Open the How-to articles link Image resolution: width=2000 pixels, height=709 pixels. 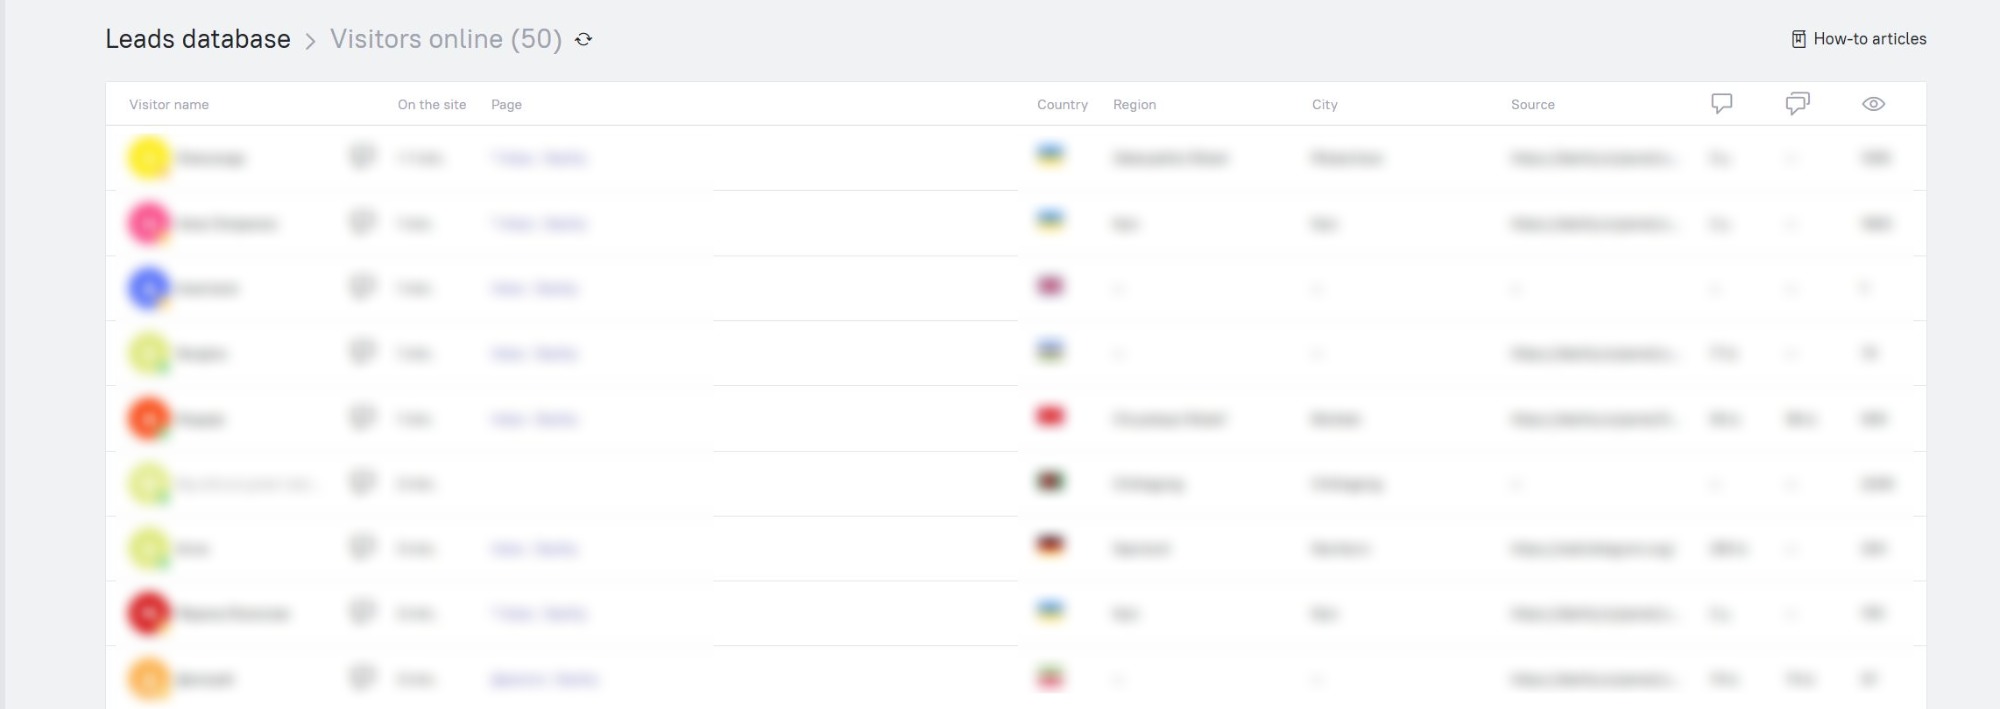(1859, 39)
